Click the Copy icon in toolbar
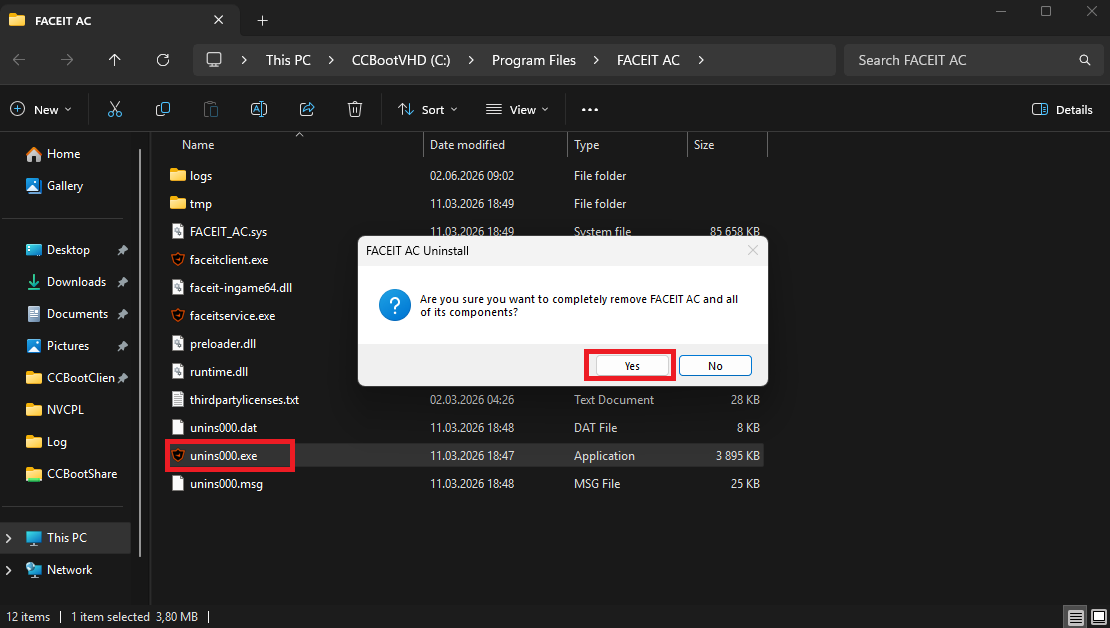Screen dimensions: 1110x628 coord(163,109)
